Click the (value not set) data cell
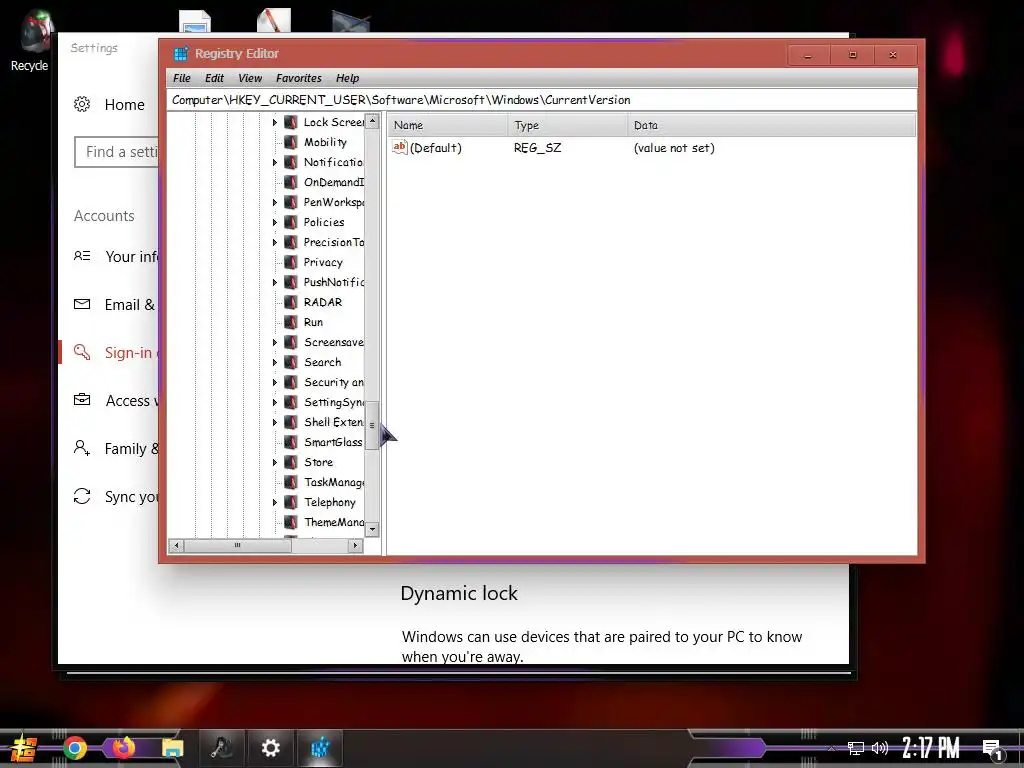 pos(674,148)
